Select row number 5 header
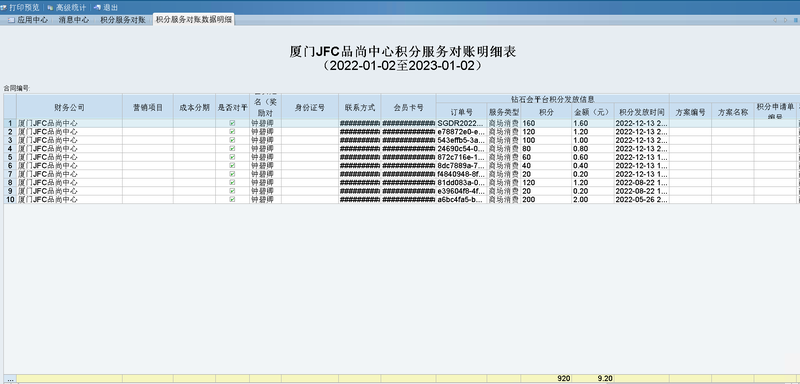Image resolution: width=800 pixels, height=384 pixels. pyautogui.click(x=10, y=157)
